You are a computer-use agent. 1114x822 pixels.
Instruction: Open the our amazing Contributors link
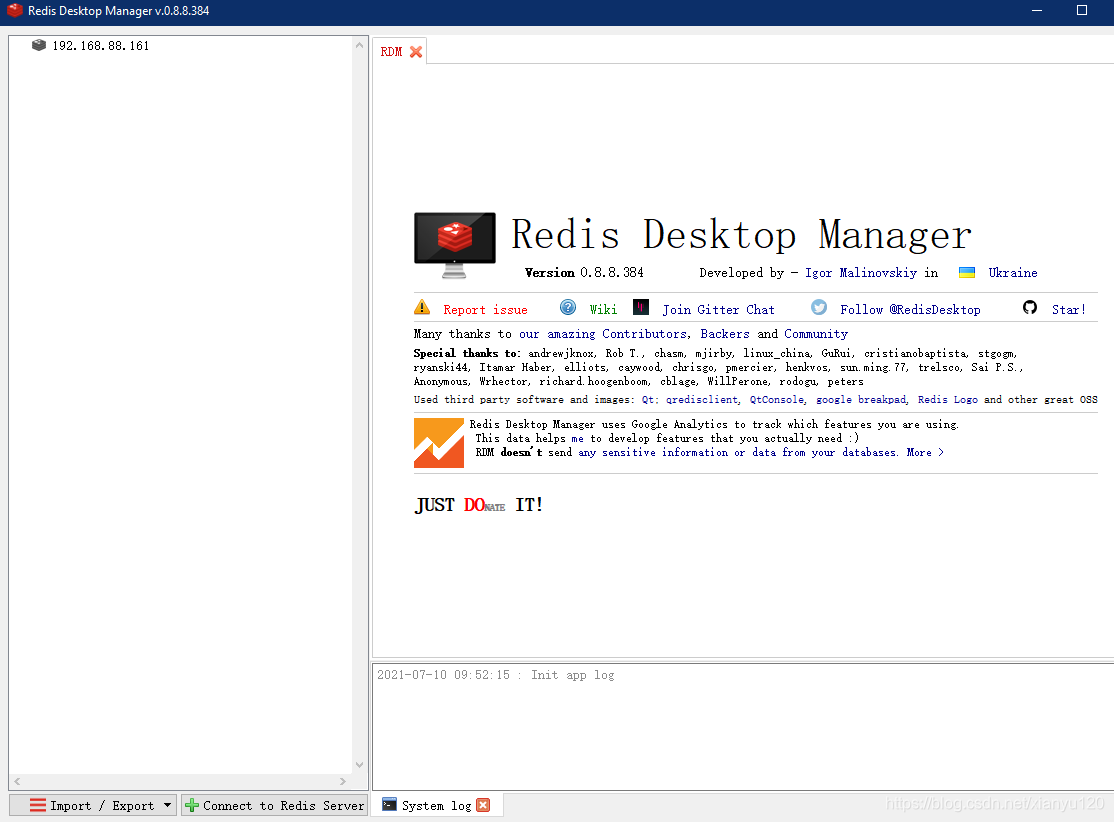point(602,334)
